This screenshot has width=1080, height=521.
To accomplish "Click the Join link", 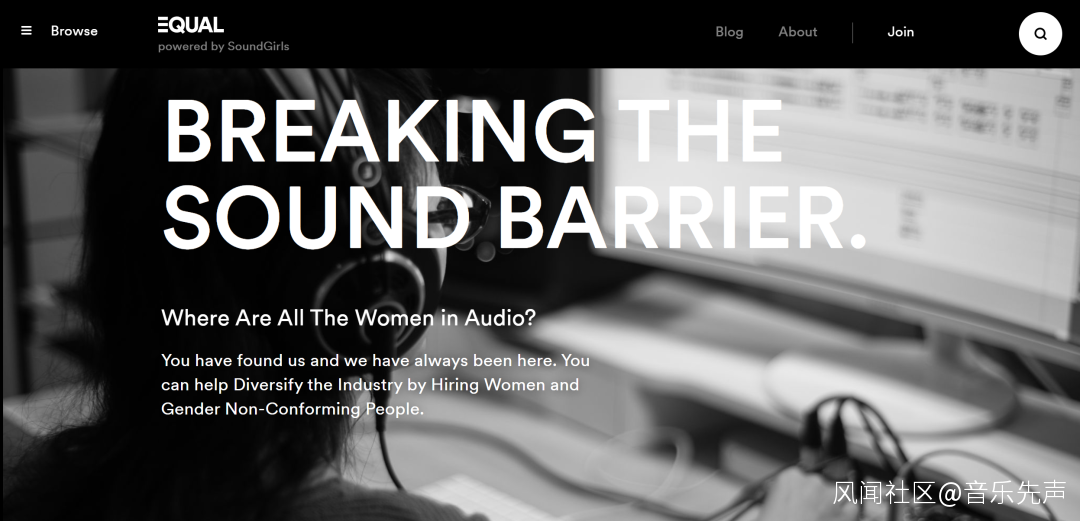I will pos(900,32).
